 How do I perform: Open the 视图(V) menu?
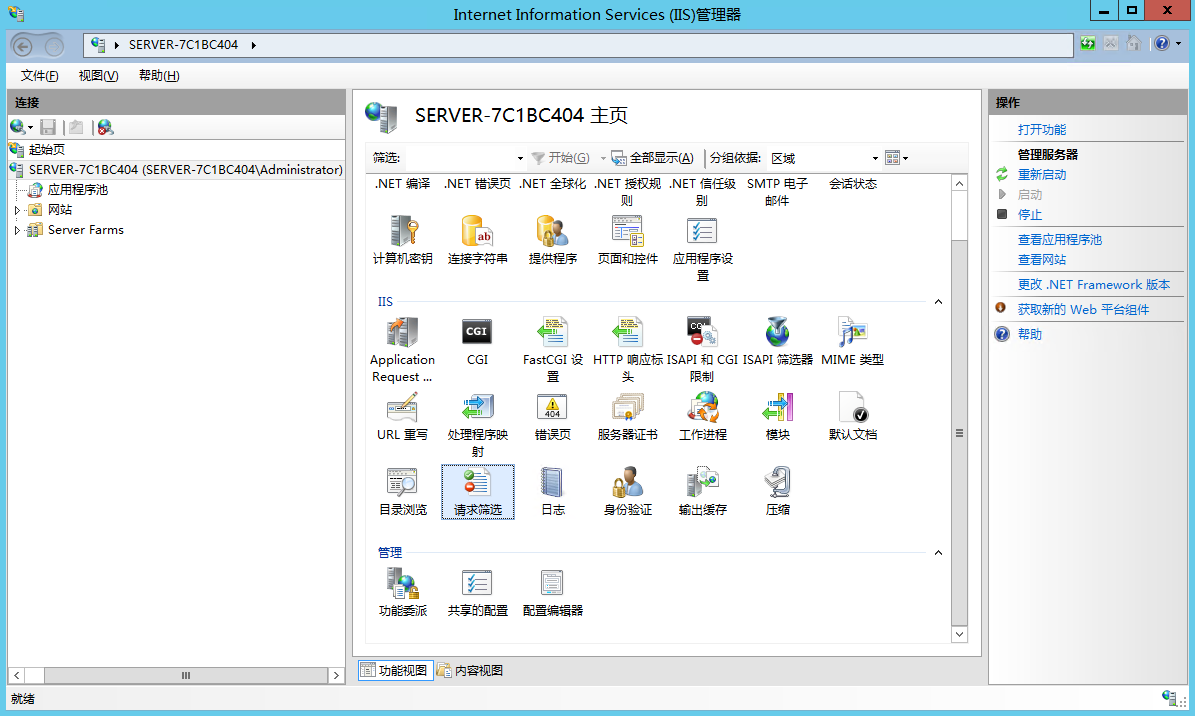(98, 75)
